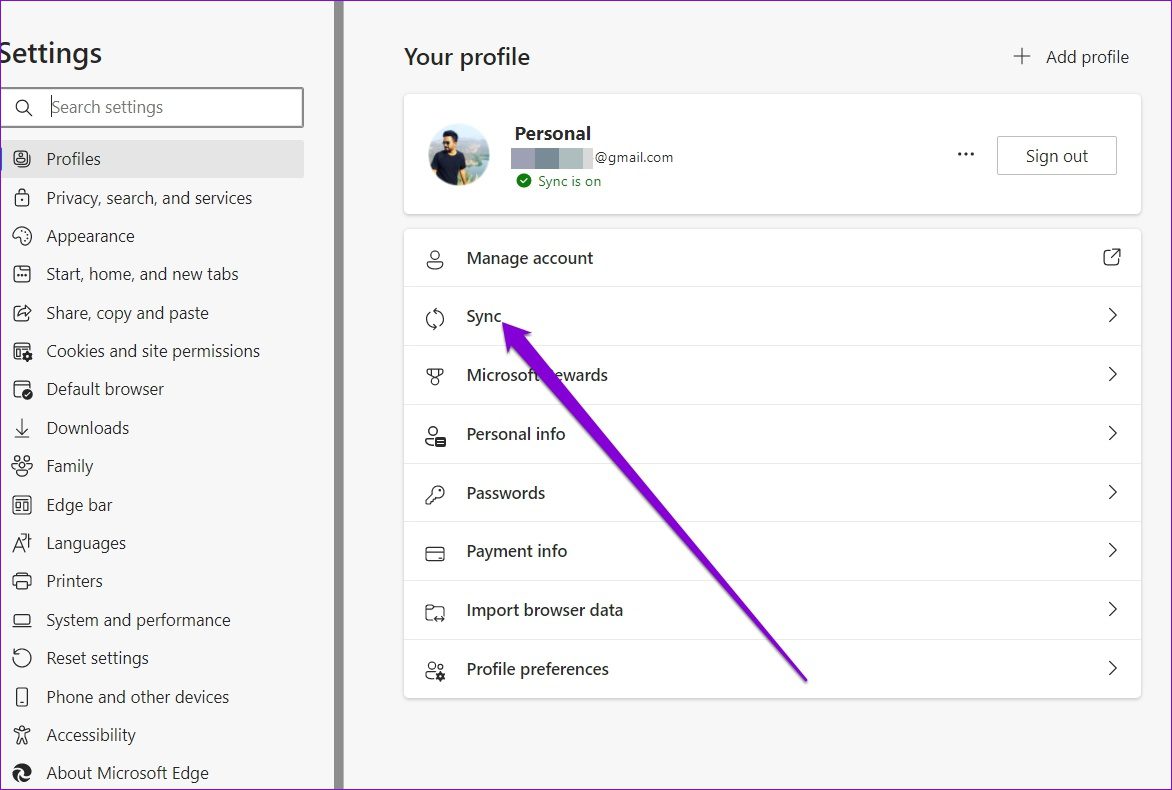Click the Accessibility figure icon
1172x790 pixels.
(22, 735)
